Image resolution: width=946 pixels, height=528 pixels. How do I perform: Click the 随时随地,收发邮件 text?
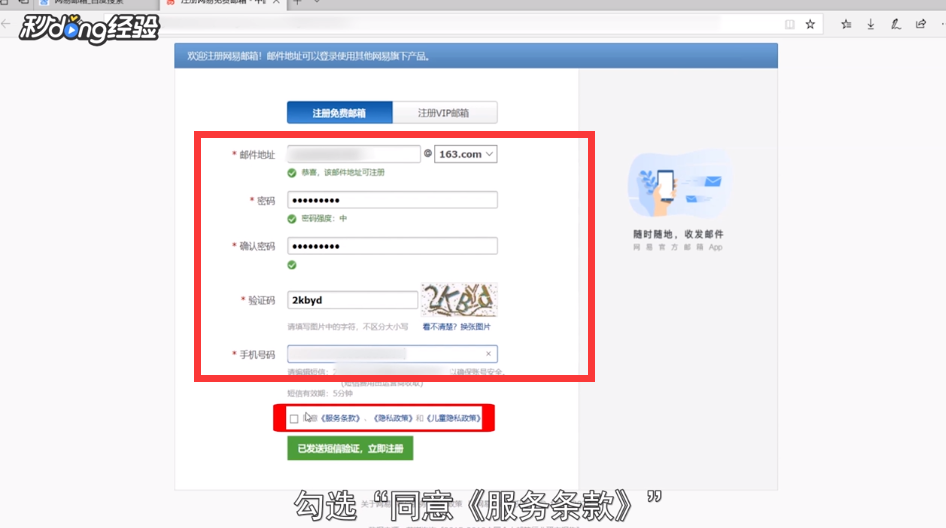678,234
